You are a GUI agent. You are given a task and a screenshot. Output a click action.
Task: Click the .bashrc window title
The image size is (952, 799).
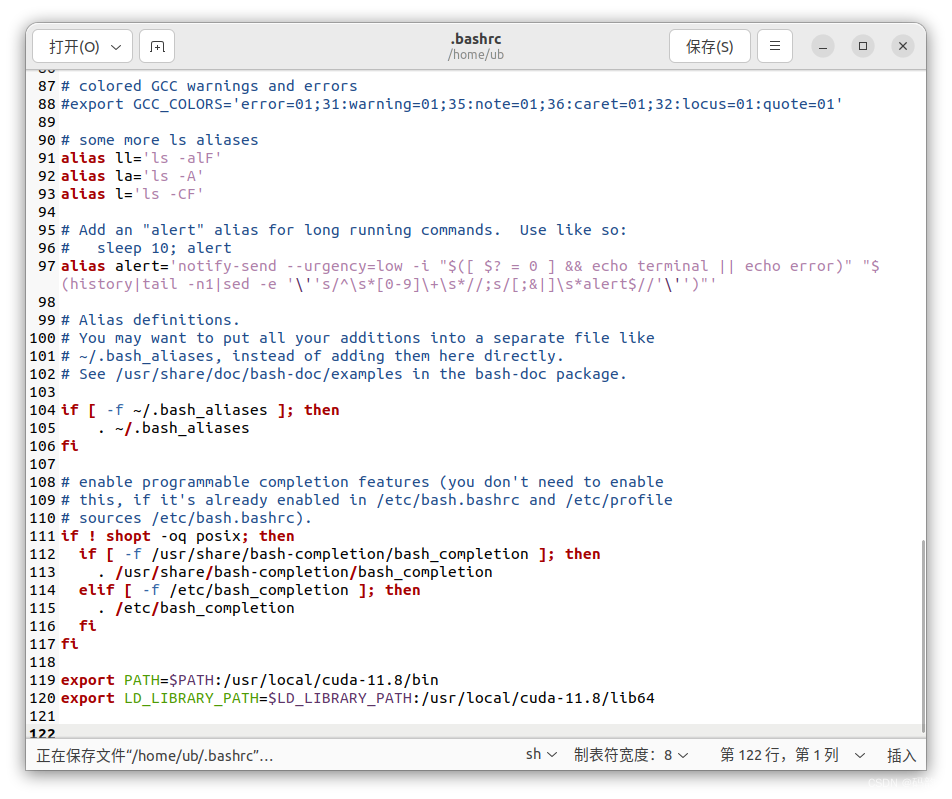tap(476, 39)
